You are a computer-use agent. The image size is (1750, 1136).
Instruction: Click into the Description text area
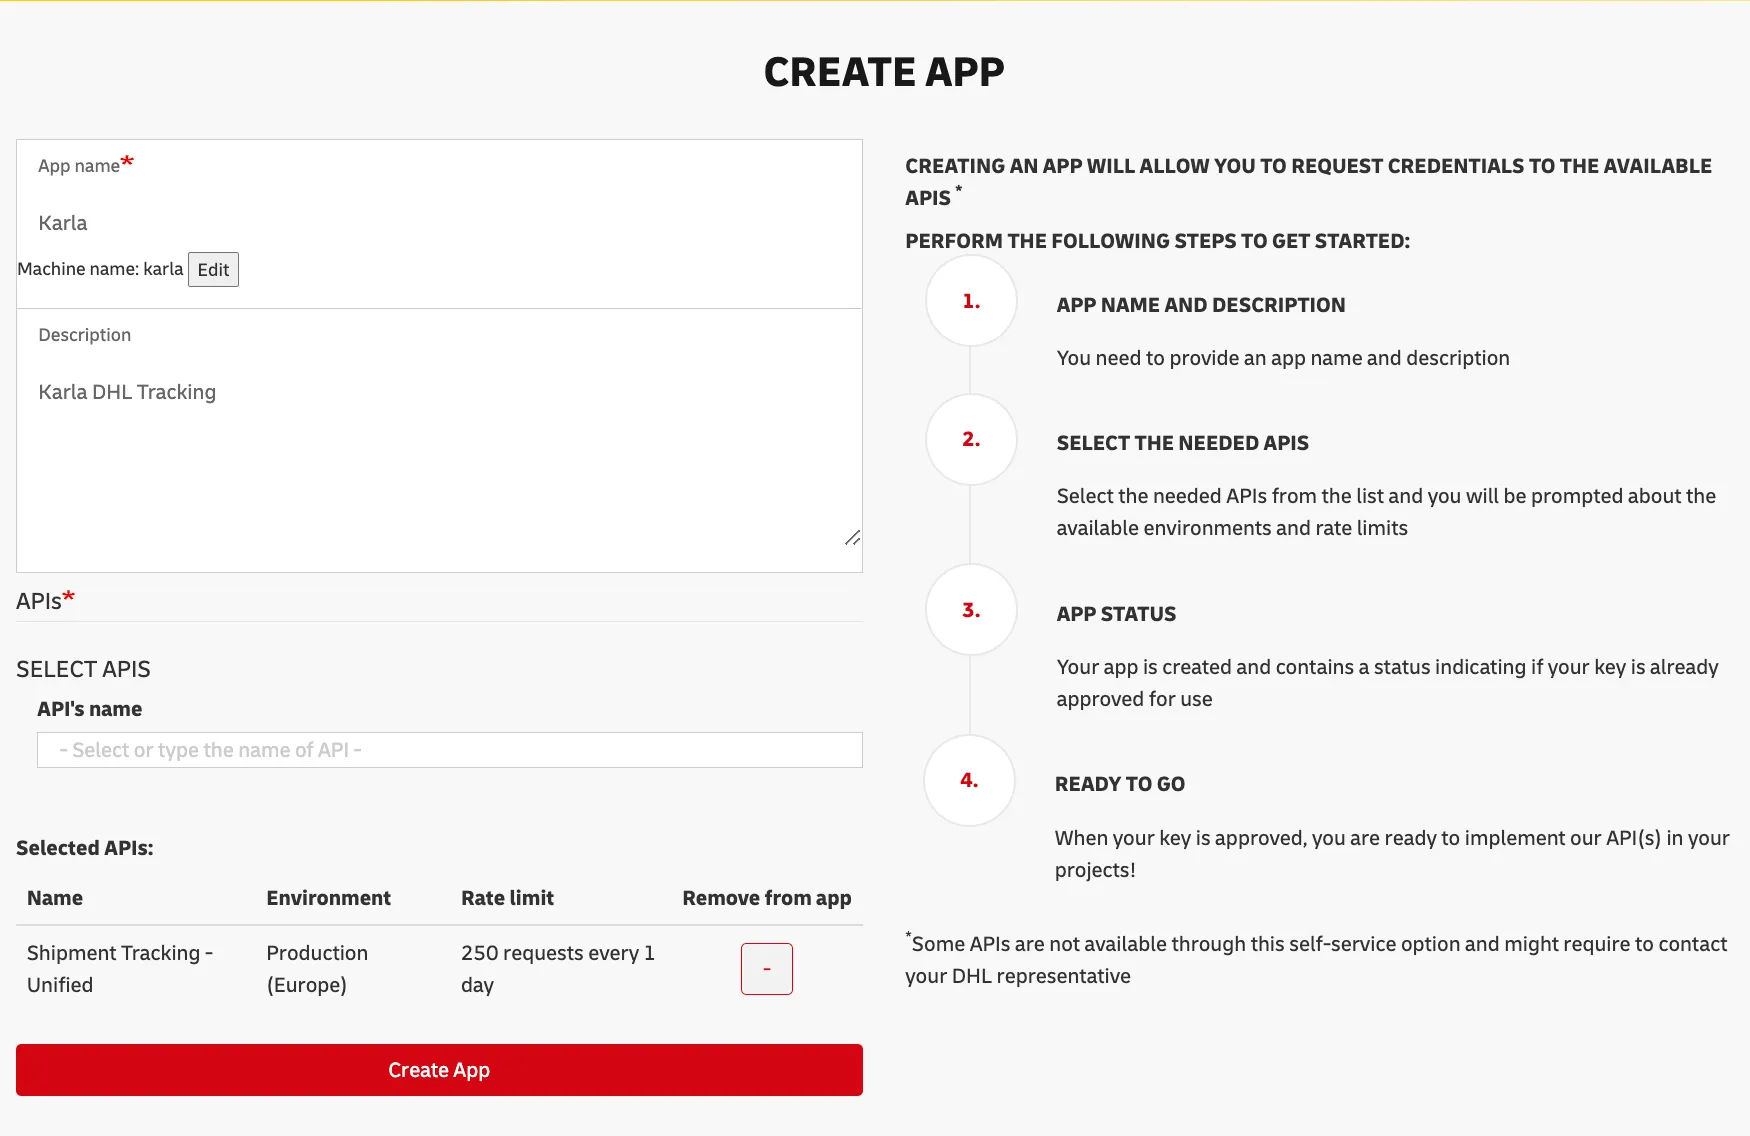click(439, 450)
